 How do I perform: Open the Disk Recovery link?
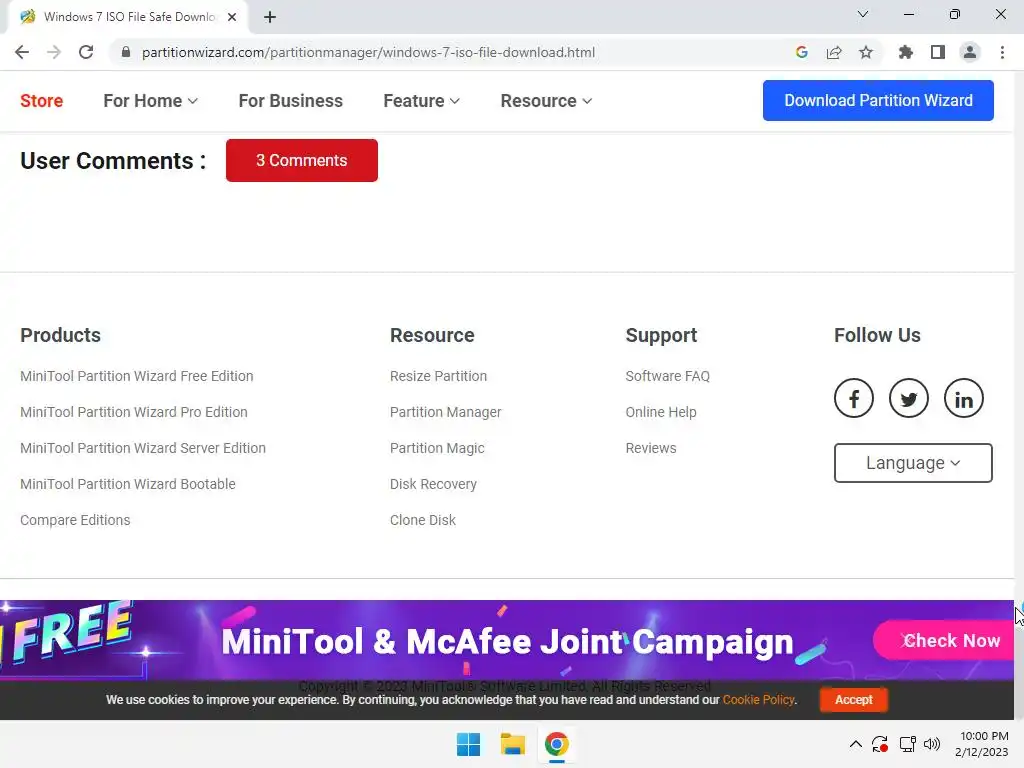433,484
